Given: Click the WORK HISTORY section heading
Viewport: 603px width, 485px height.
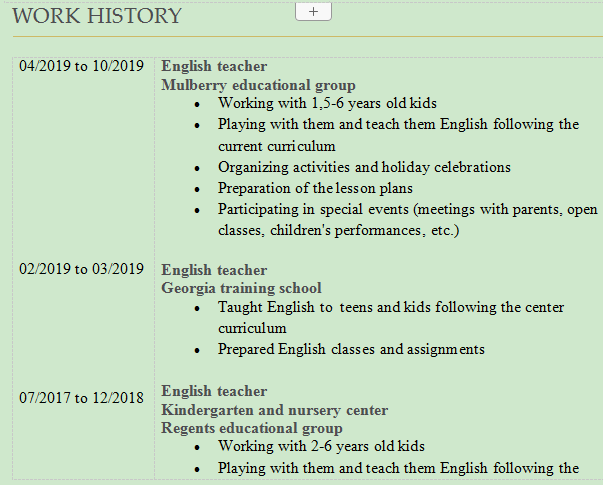Looking at the screenshot, I should click(x=97, y=16).
